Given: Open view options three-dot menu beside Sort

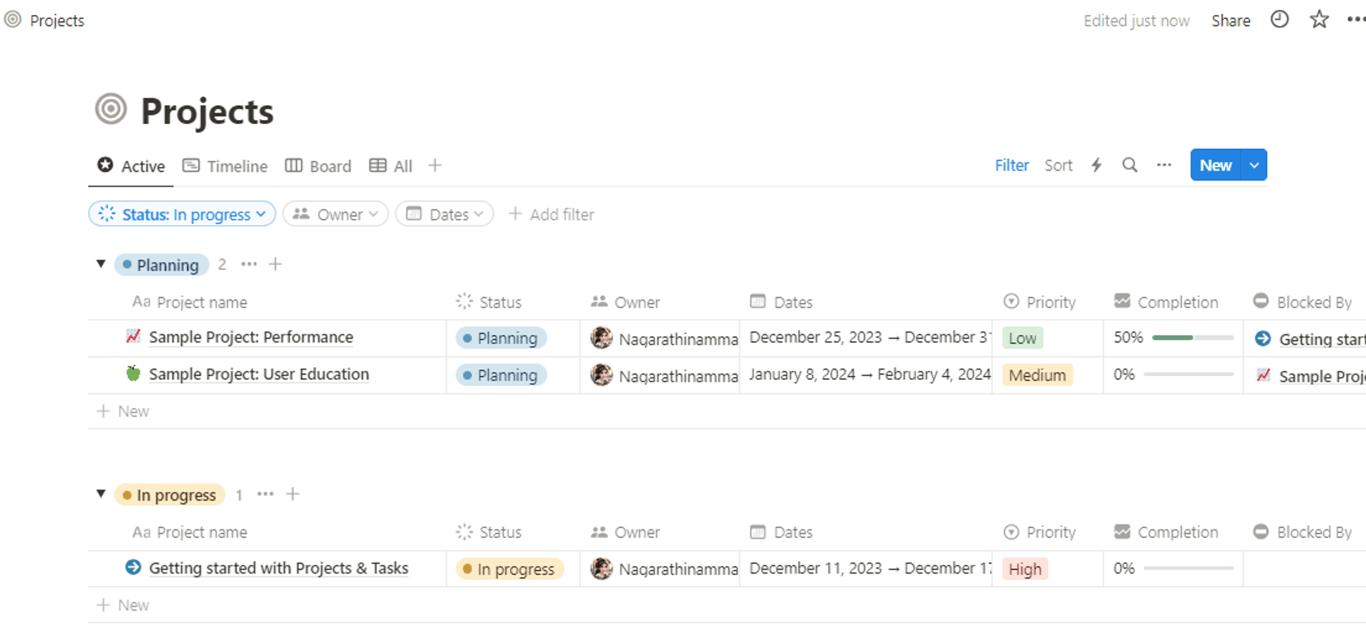Looking at the screenshot, I should [1164, 166].
